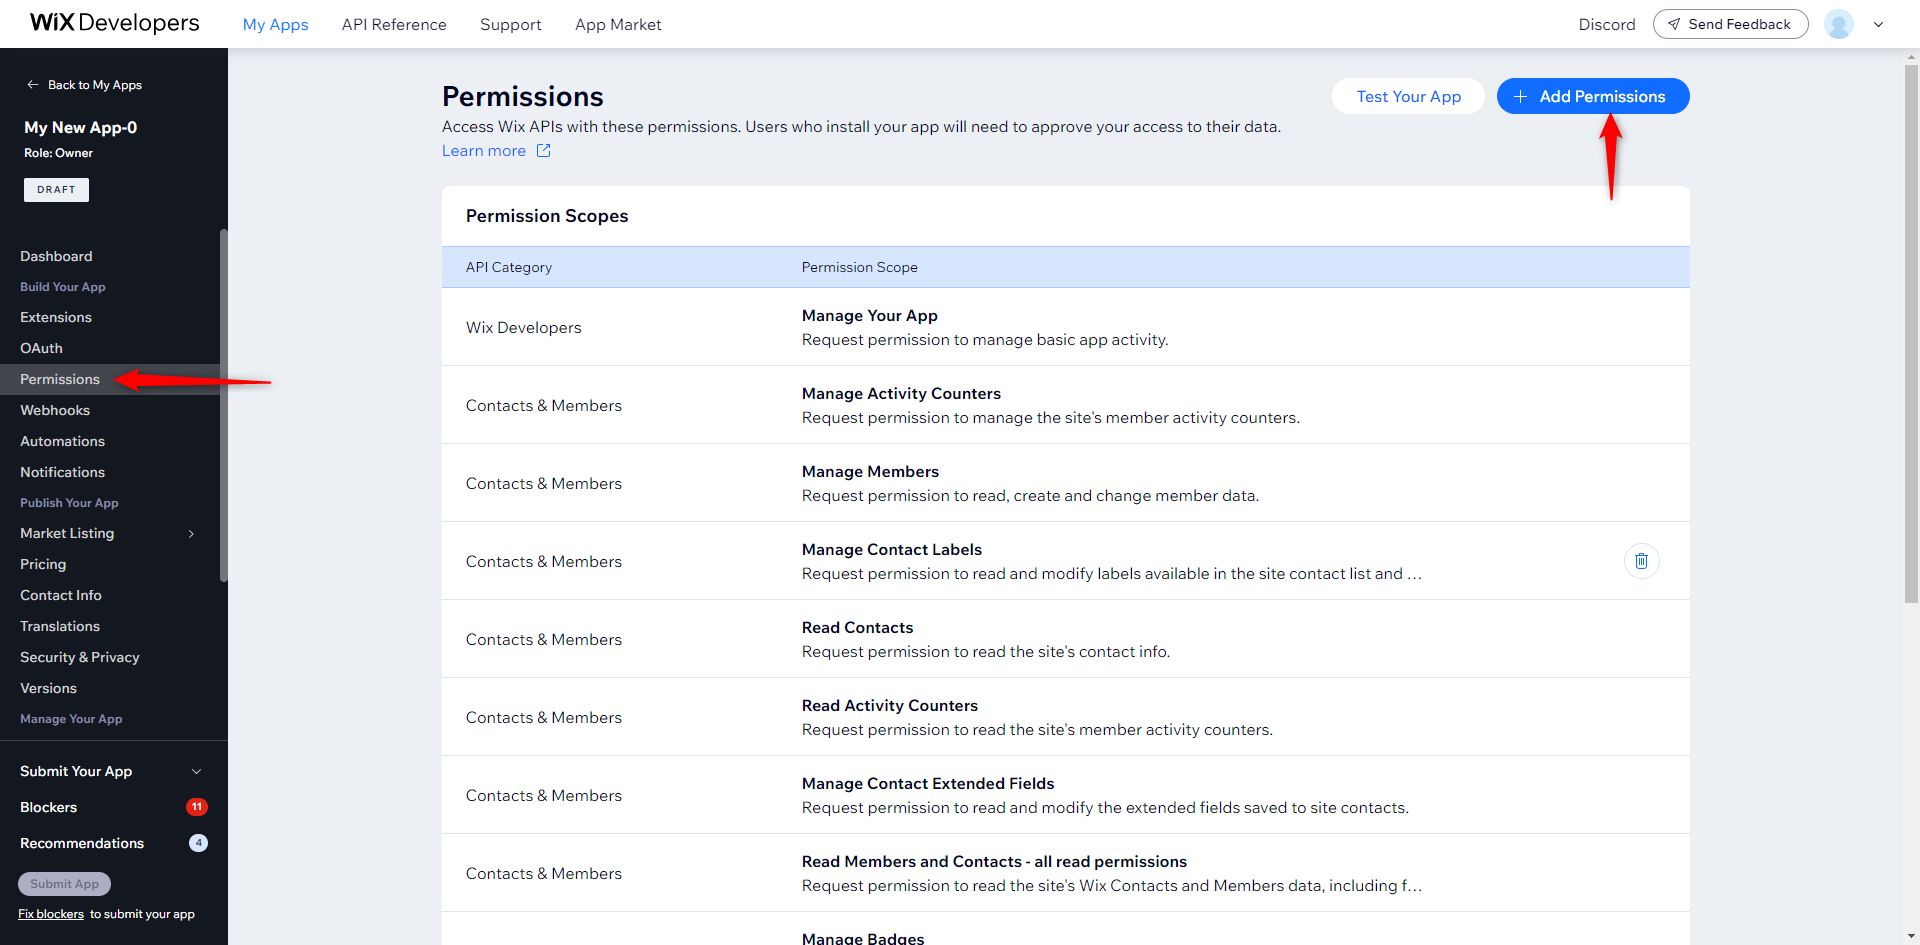This screenshot has width=1920, height=945.
Task: Expand the Market Listing submenu
Action: 191,534
